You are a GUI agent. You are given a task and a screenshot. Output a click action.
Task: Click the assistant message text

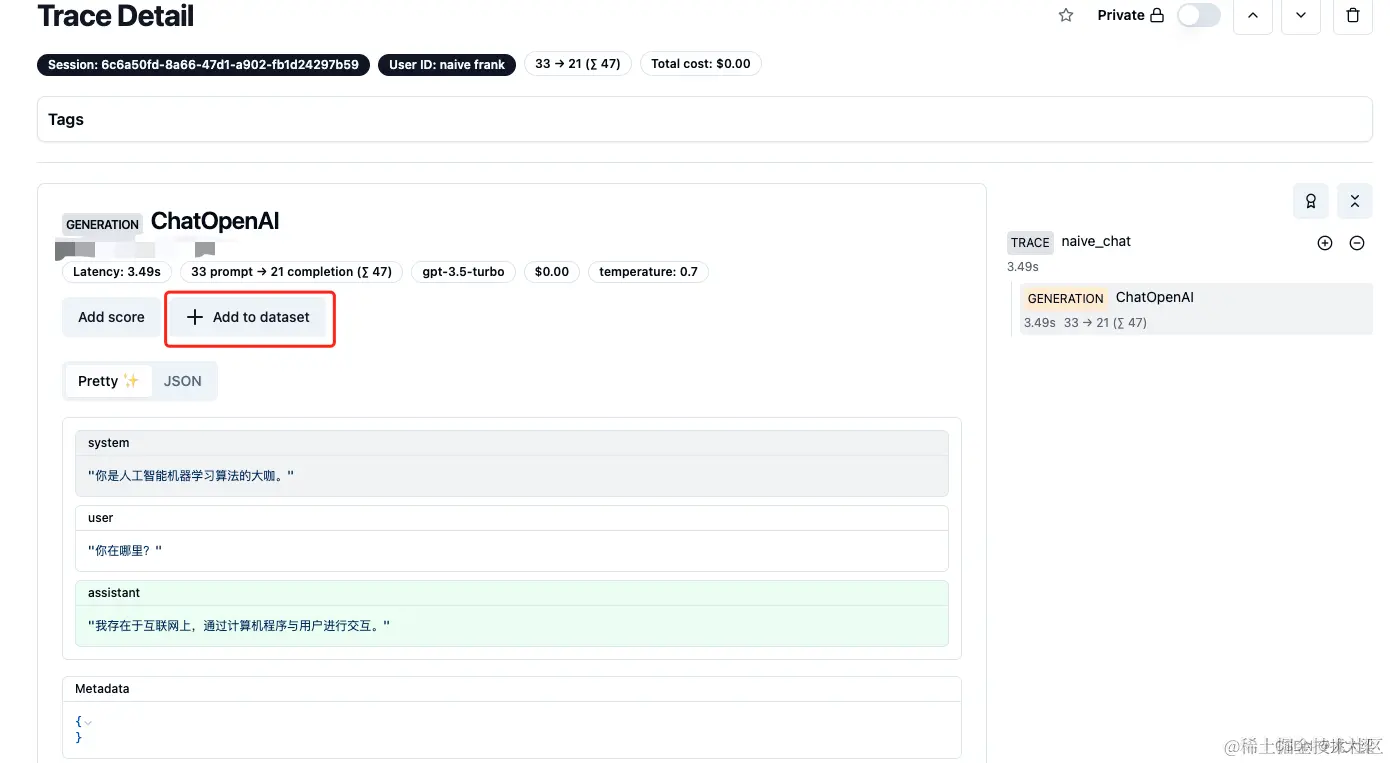click(x=239, y=626)
